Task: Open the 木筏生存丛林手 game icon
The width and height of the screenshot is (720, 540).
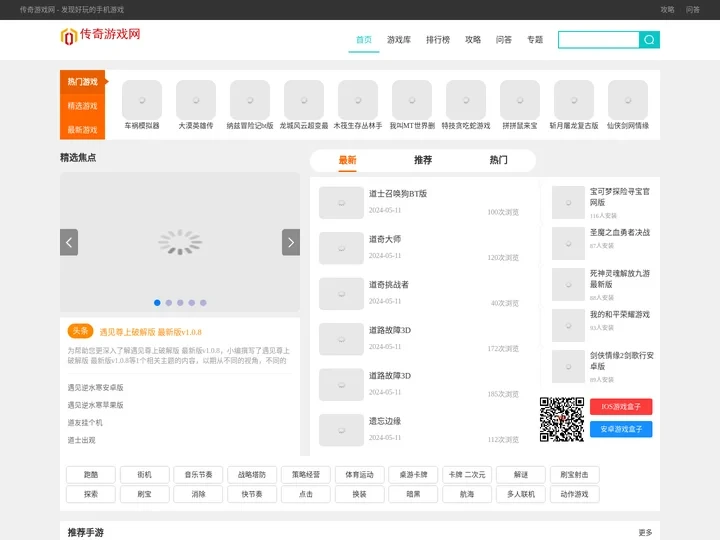Action: point(358,100)
